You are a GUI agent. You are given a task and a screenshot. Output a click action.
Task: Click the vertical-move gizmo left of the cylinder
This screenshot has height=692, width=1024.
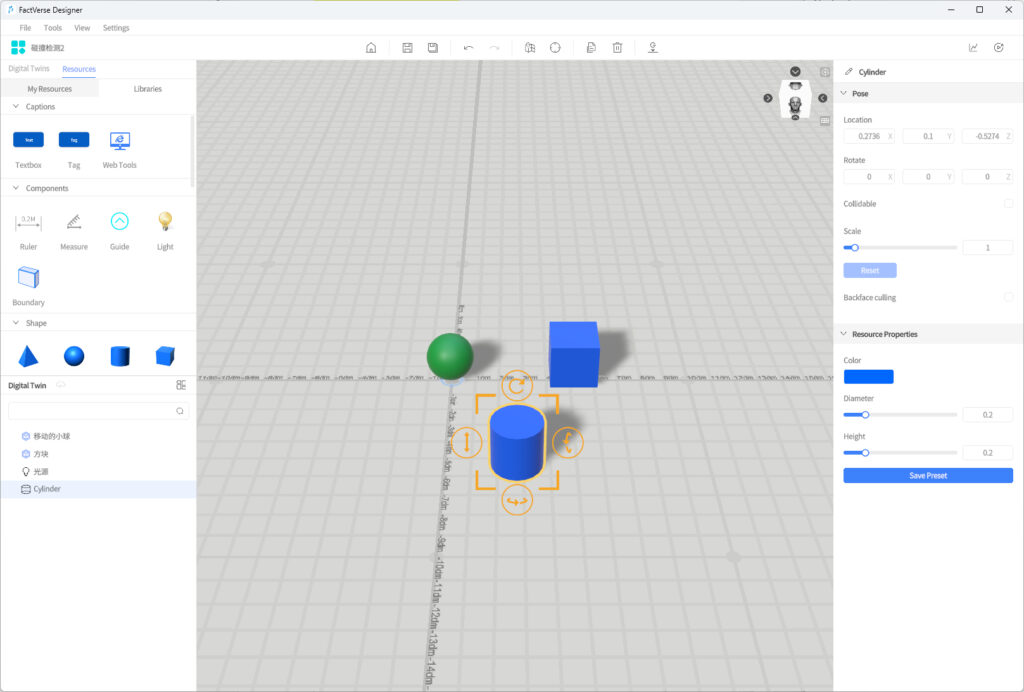[467, 442]
